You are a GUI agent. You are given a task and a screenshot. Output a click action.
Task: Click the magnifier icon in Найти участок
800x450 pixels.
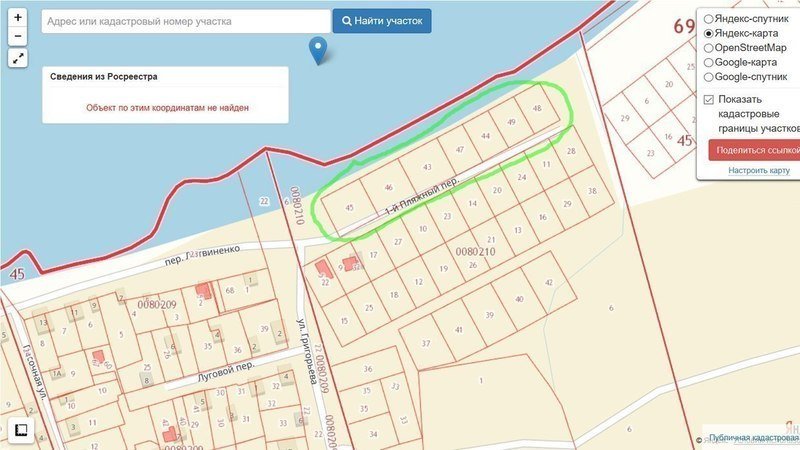(346, 21)
